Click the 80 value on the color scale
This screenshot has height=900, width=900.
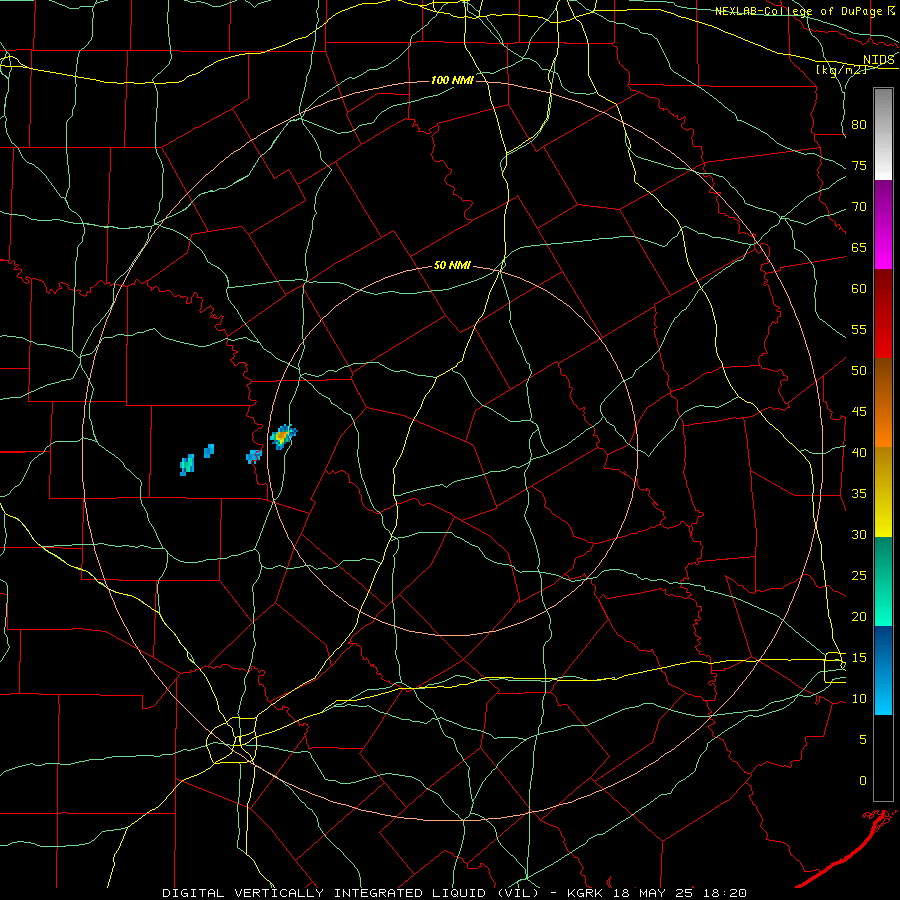(x=859, y=125)
